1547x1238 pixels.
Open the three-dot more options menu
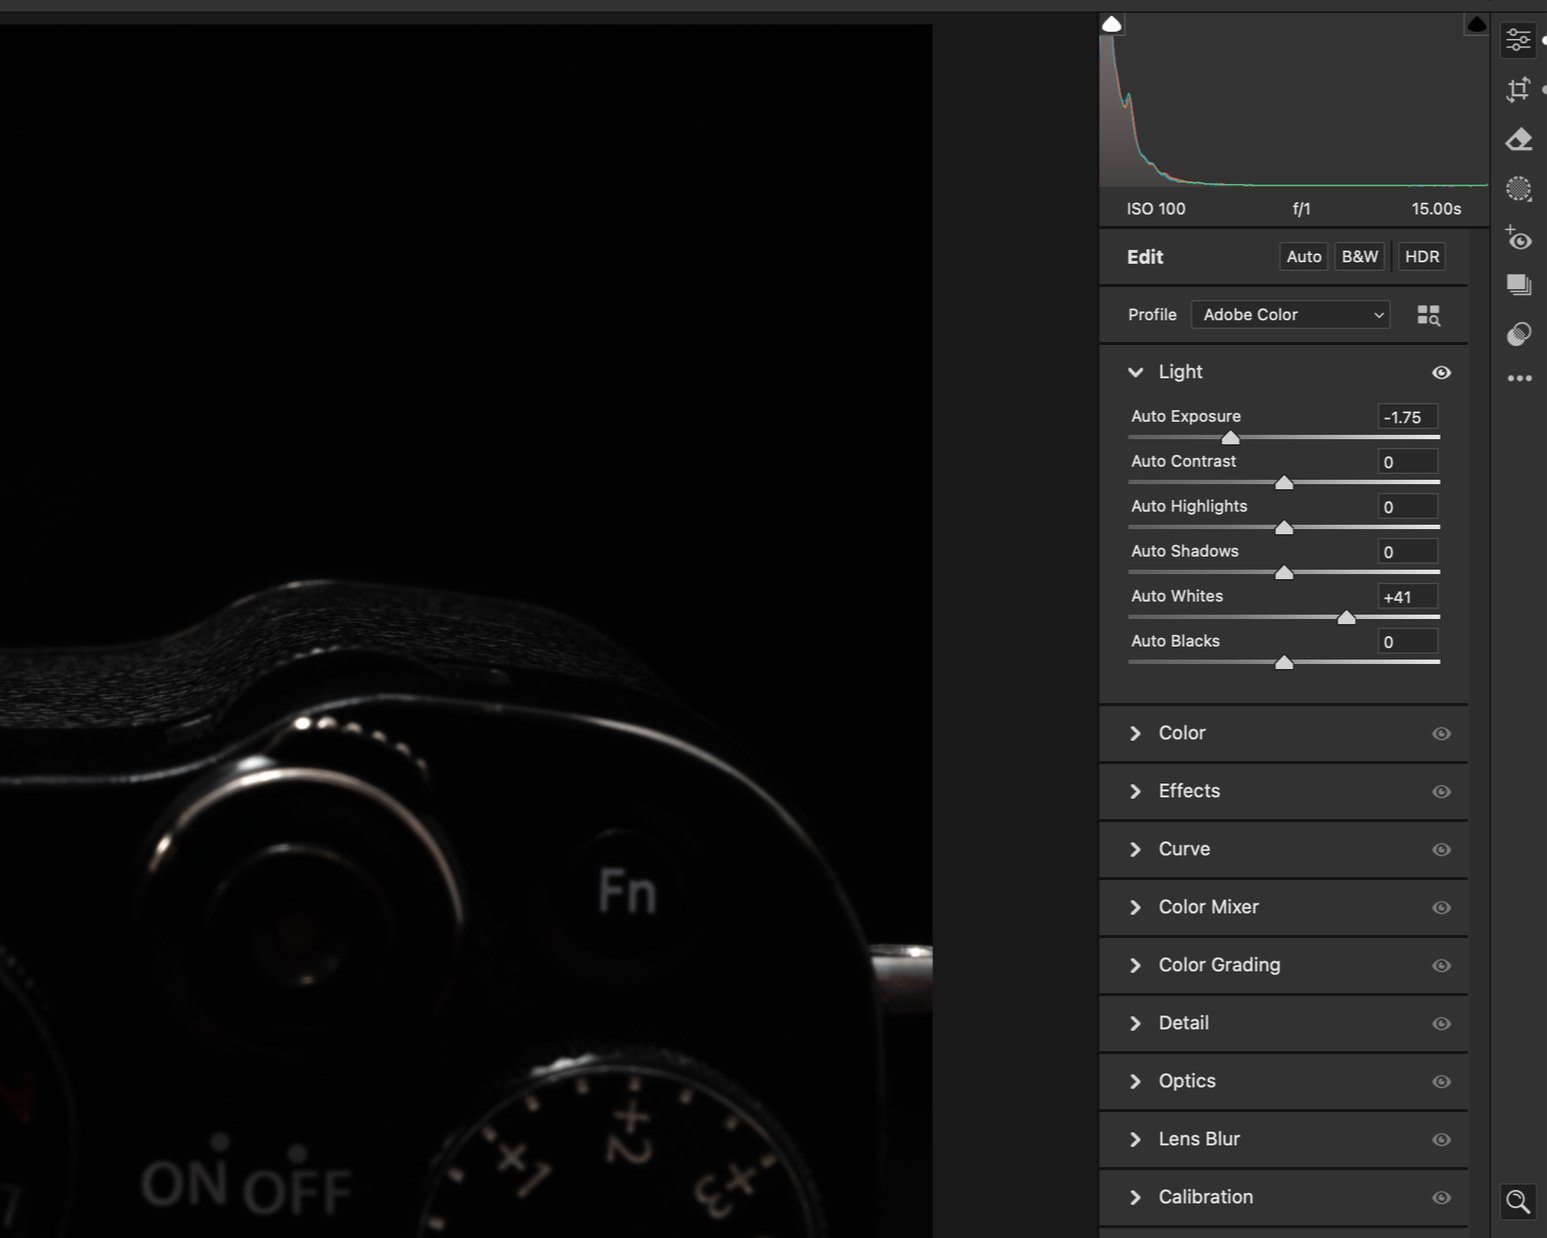click(x=1519, y=378)
